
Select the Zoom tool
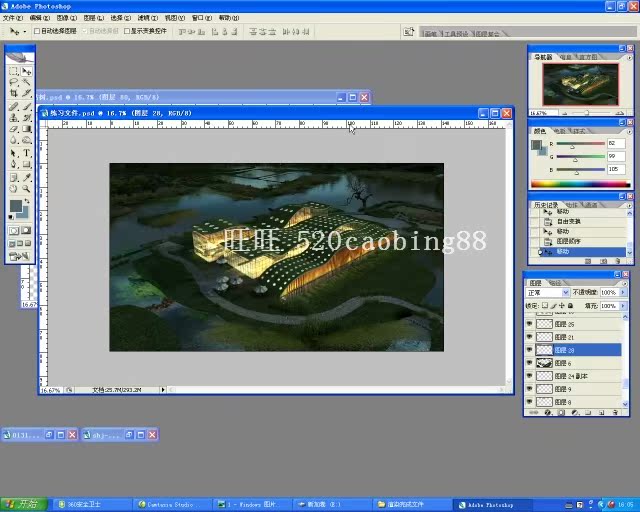click(27, 189)
